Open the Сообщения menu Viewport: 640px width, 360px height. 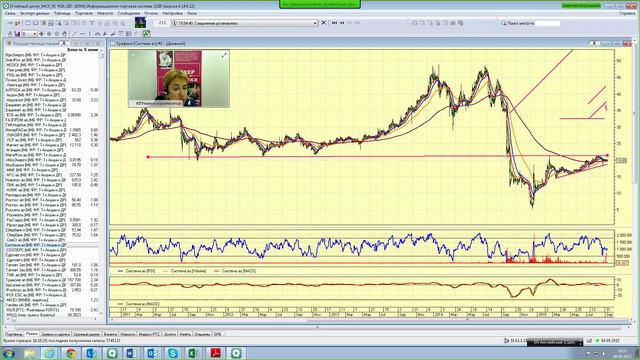point(129,13)
